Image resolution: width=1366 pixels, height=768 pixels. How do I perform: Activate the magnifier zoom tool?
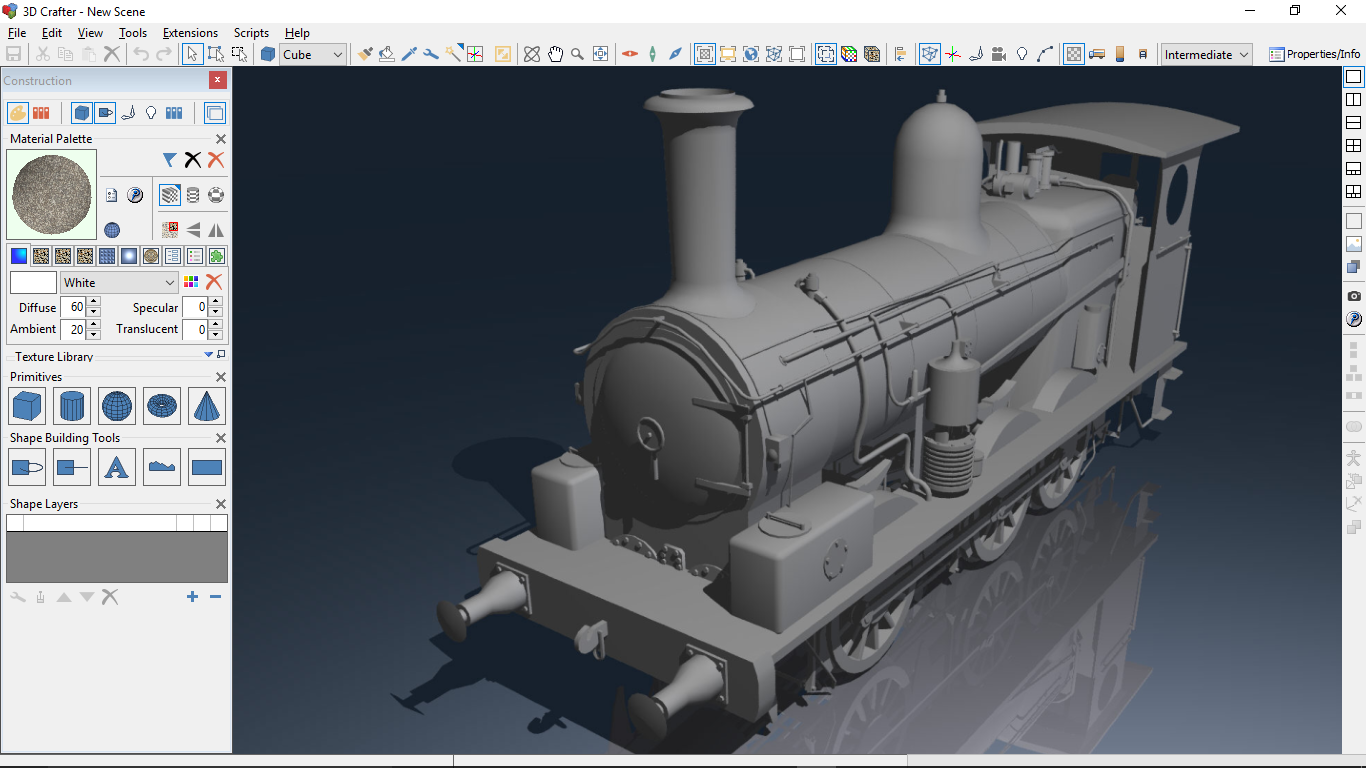(577, 54)
